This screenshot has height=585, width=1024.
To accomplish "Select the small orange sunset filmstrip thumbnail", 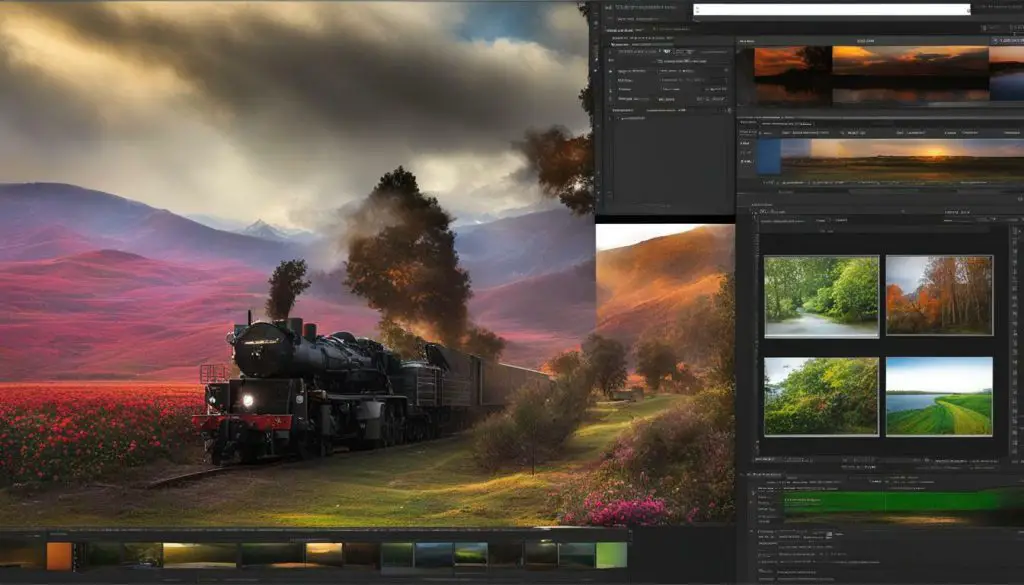I will [x=323, y=554].
